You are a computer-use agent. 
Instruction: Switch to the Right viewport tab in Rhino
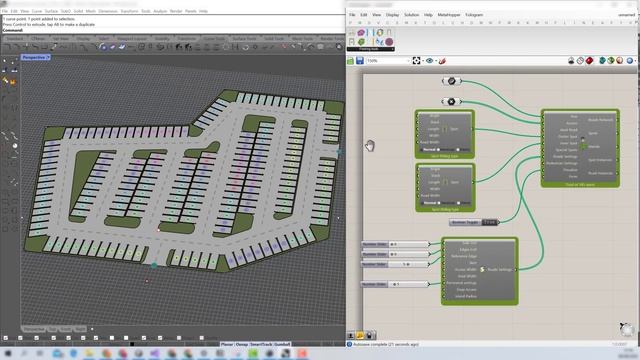80,329
